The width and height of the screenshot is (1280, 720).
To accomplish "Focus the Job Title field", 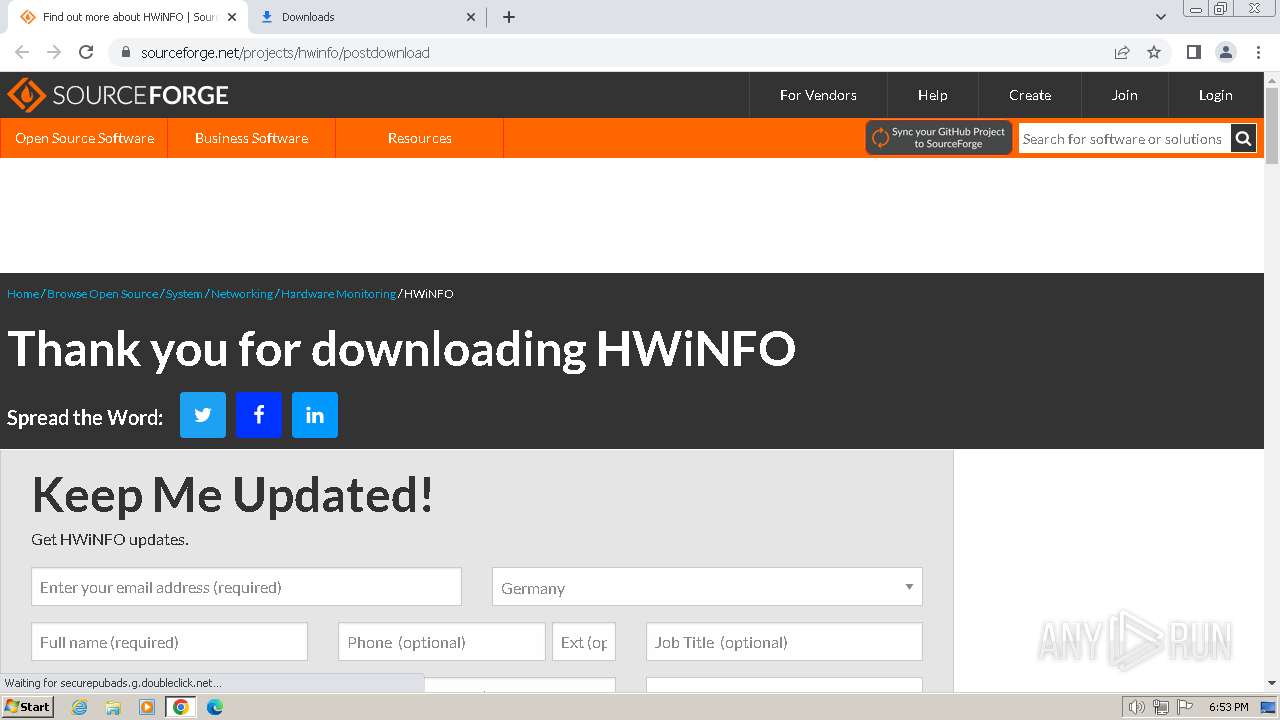I will click(x=784, y=642).
